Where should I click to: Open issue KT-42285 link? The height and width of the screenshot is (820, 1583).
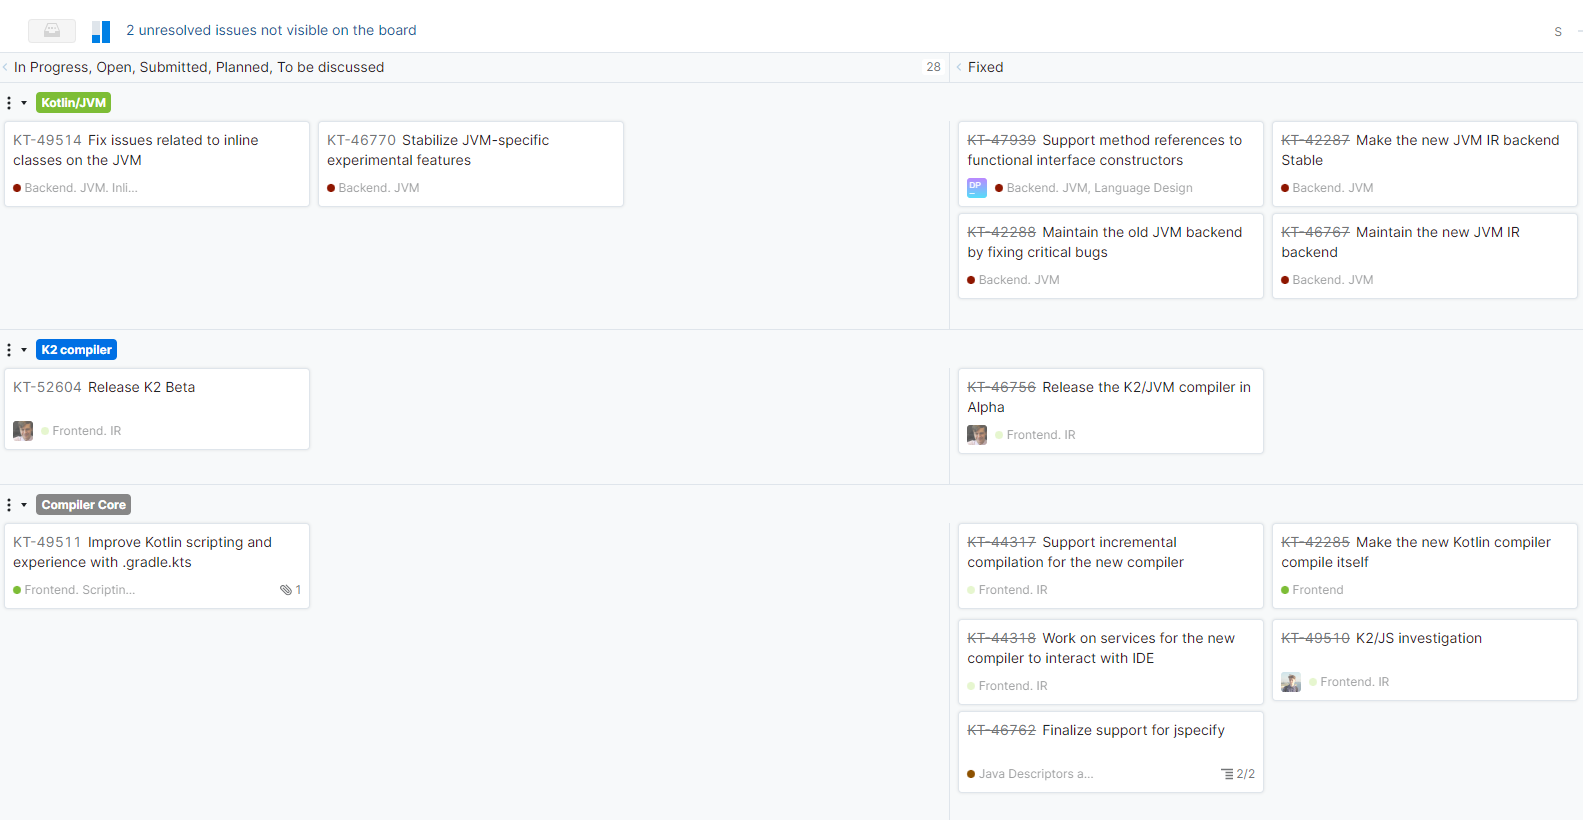coord(1315,542)
